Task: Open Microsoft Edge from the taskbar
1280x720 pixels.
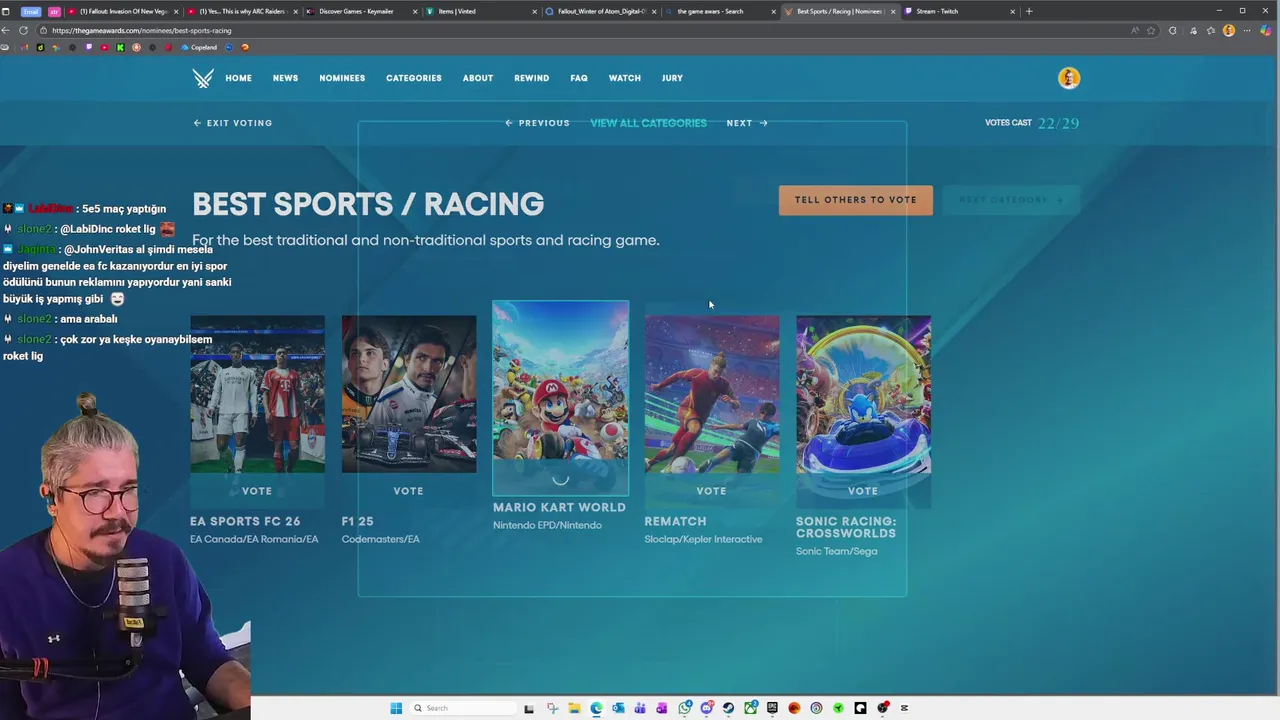Action: point(596,708)
